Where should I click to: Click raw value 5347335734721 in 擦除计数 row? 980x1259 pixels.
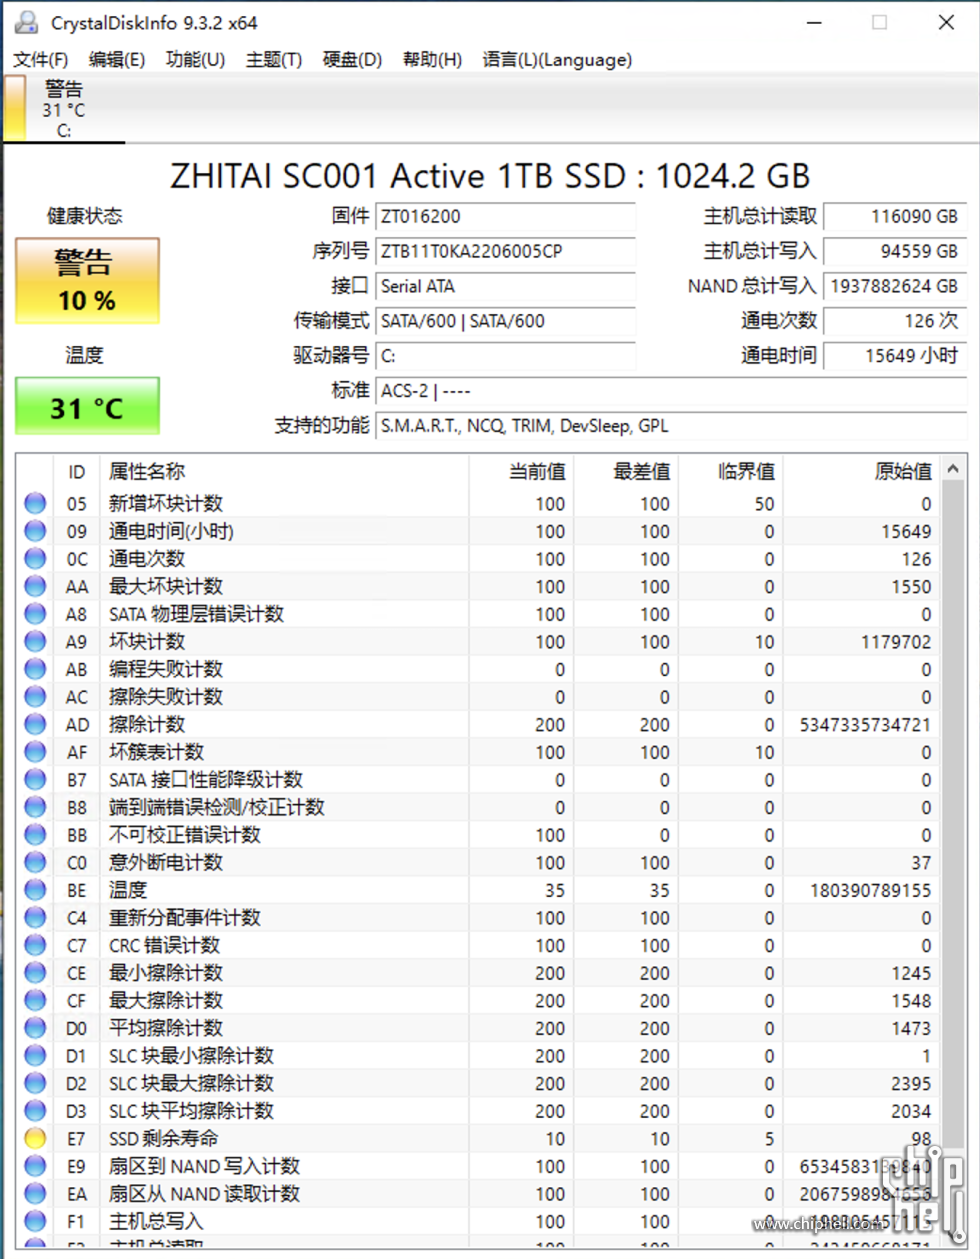[865, 725]
